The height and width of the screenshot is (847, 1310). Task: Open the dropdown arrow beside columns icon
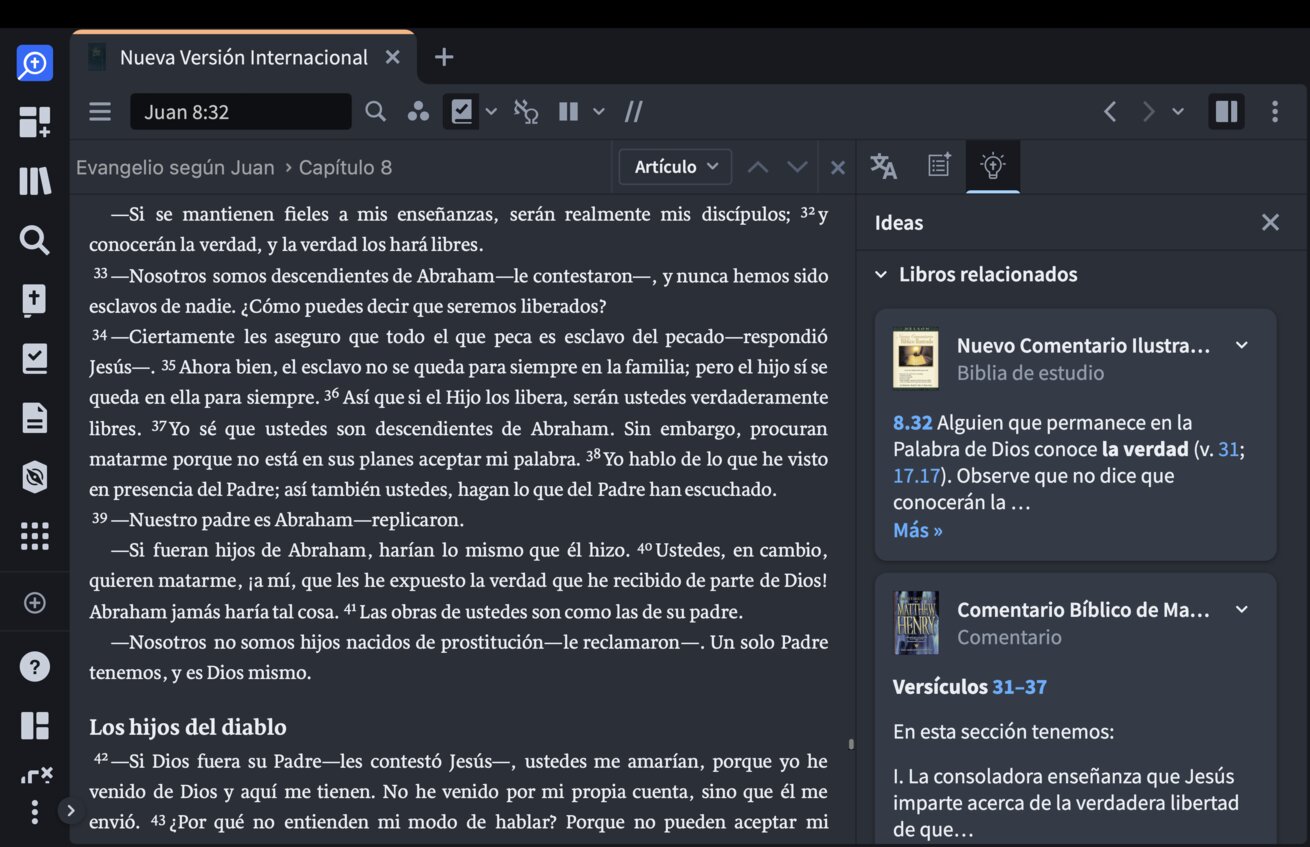pos(599,111)
